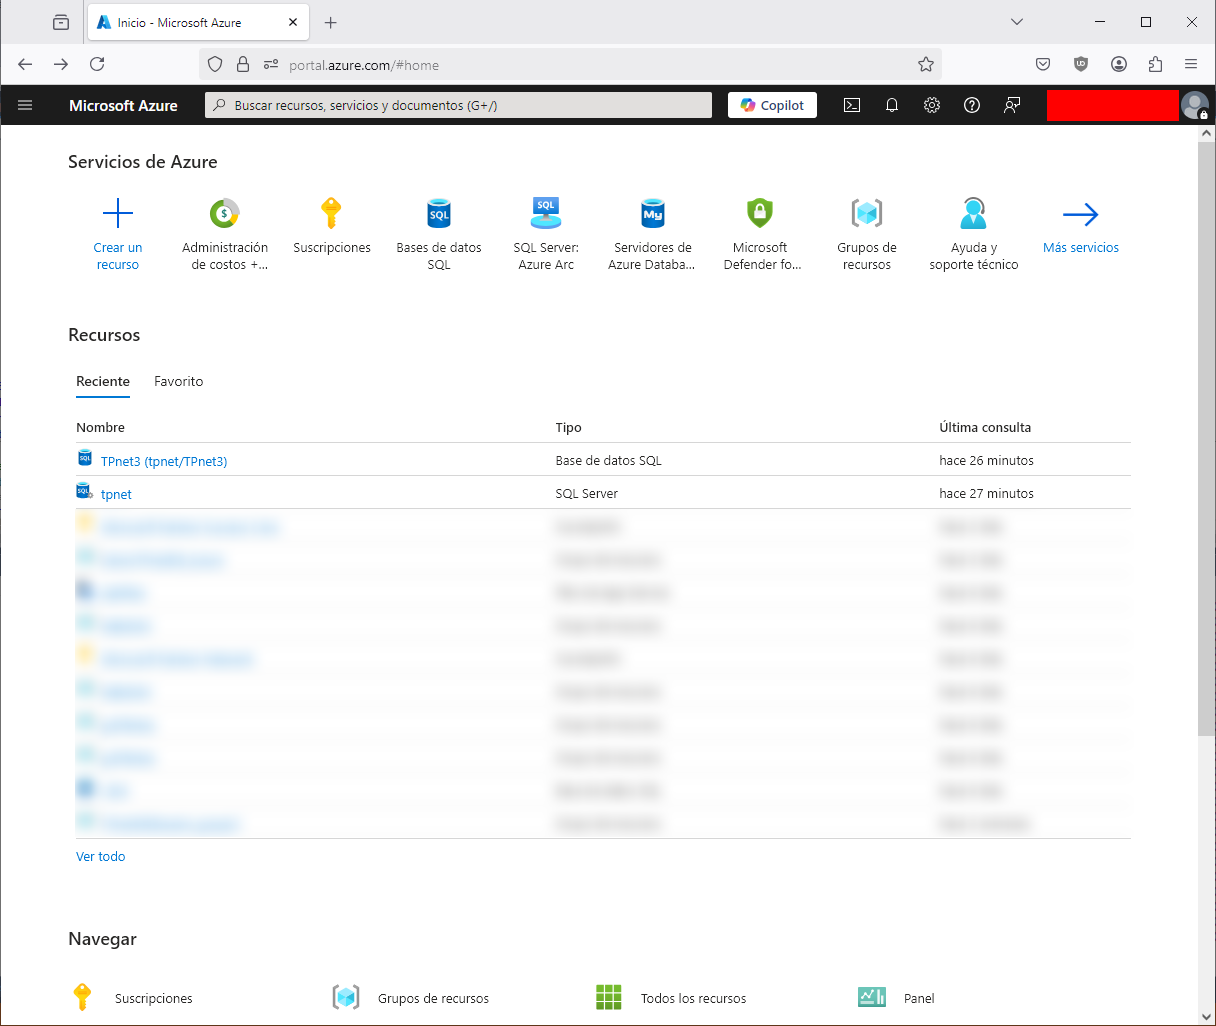Open a new browser tab
Viewport: 1216px width, 1026px height.
click(x=331, y=22)
